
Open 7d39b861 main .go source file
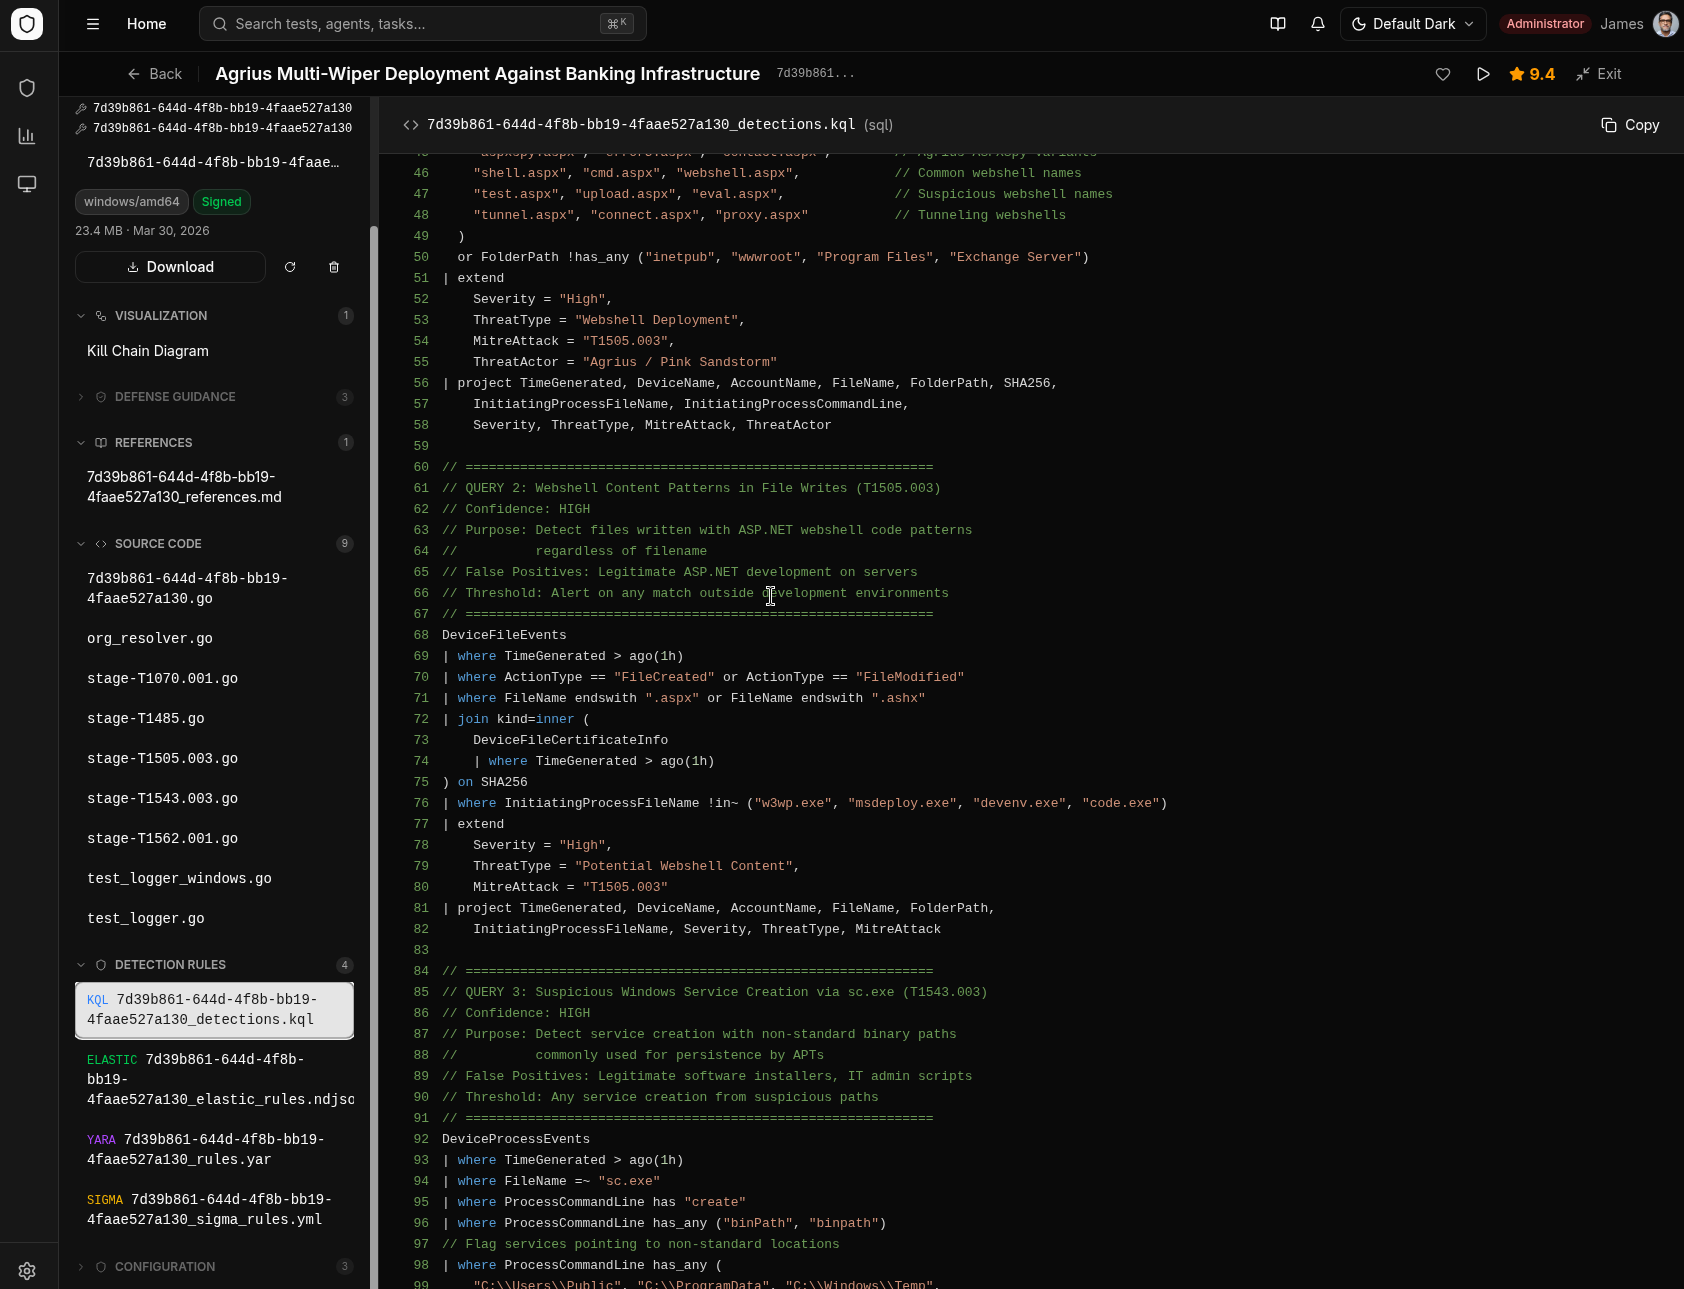(214, 588)
